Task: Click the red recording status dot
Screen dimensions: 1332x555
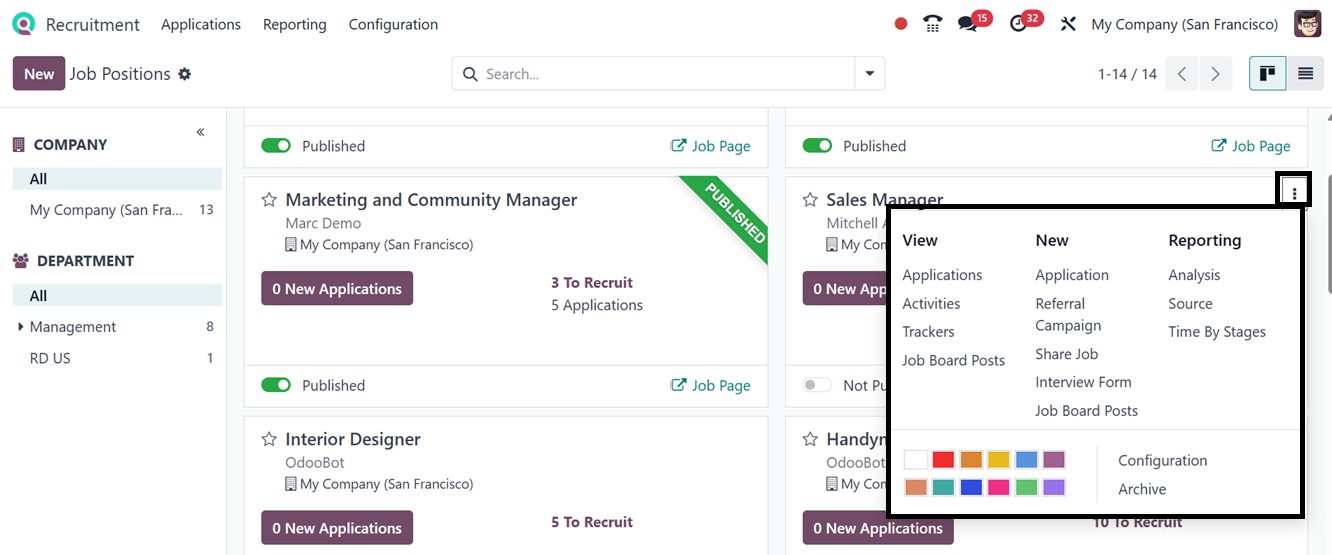Action: (x=901, y=24)
